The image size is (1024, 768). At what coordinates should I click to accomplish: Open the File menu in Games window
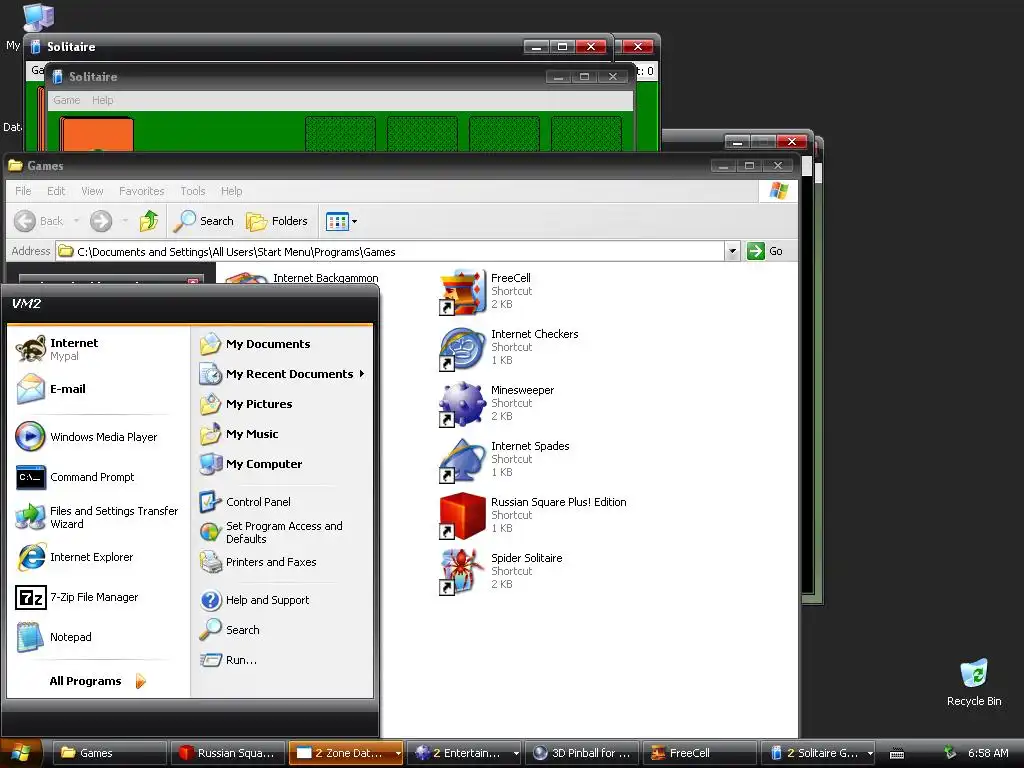pyautogui.click(x=23, y=191)
